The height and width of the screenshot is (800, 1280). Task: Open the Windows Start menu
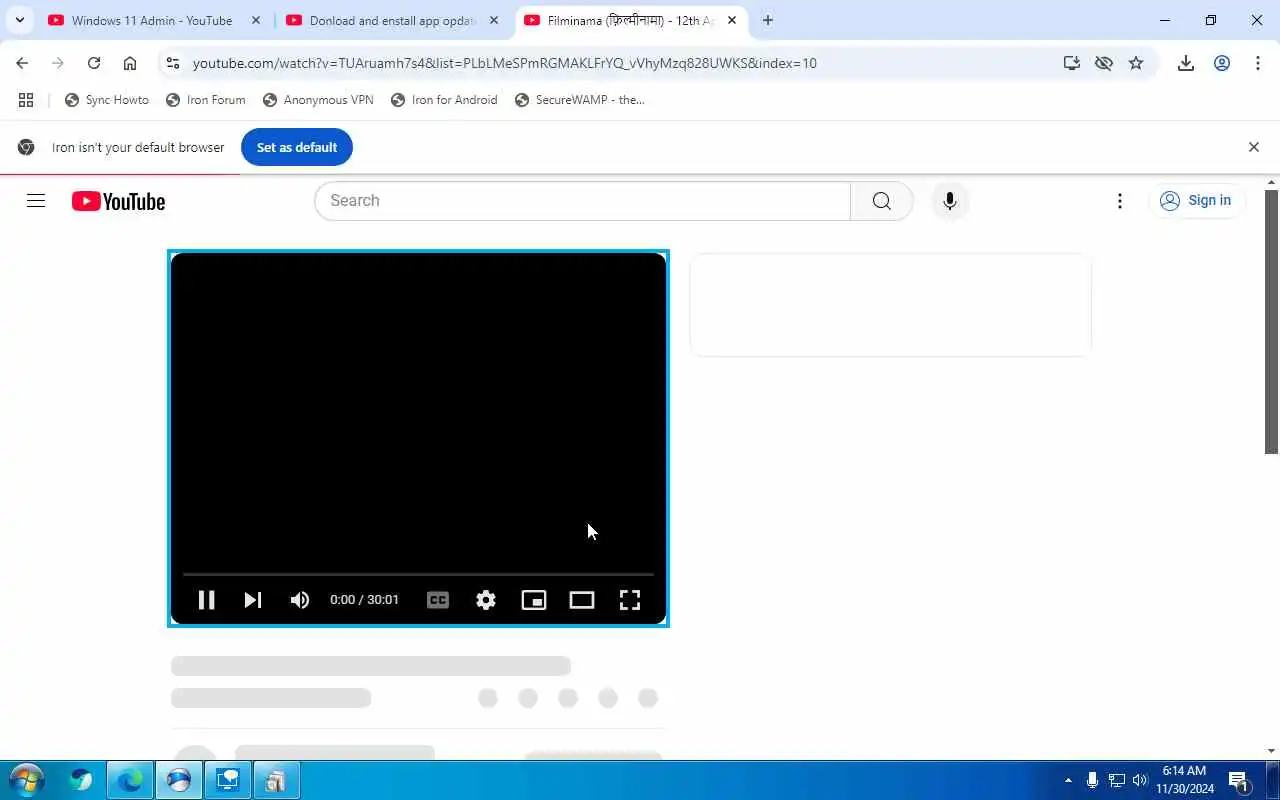tap(26, 780)
